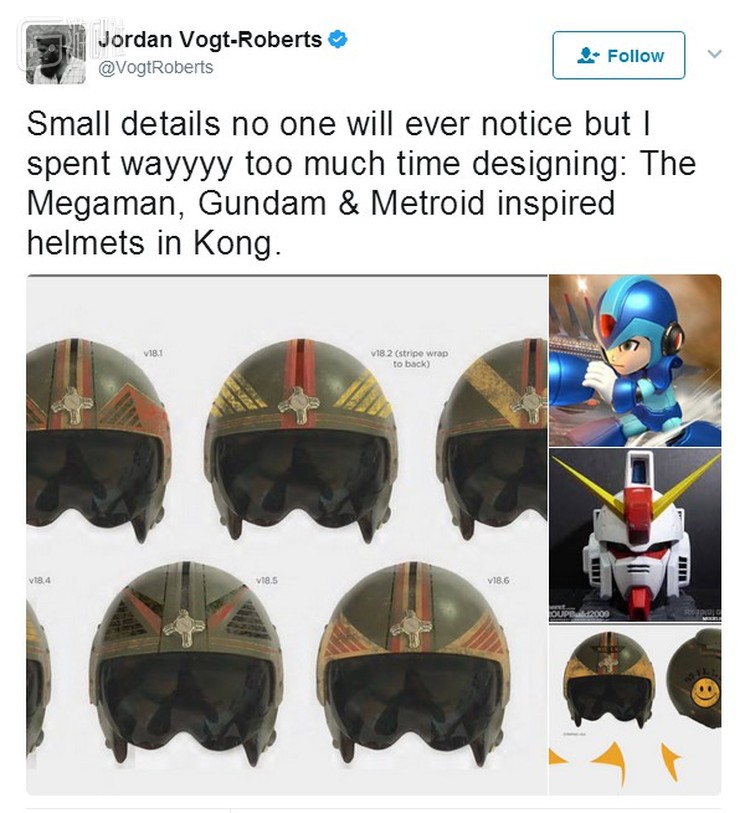Open the Gundam head image
Viewport: 750px width, 813px height.
point(635,535)
